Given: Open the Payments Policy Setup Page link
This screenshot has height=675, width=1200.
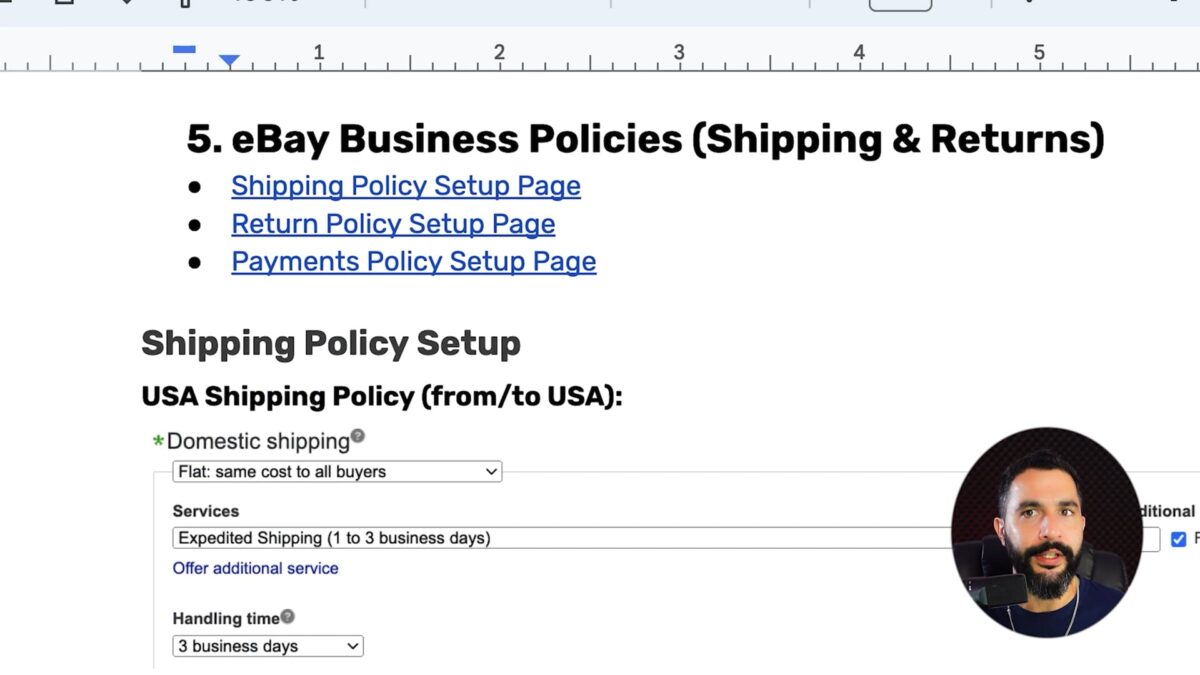Looking at the screenshot, I should (x=414, y=262).
